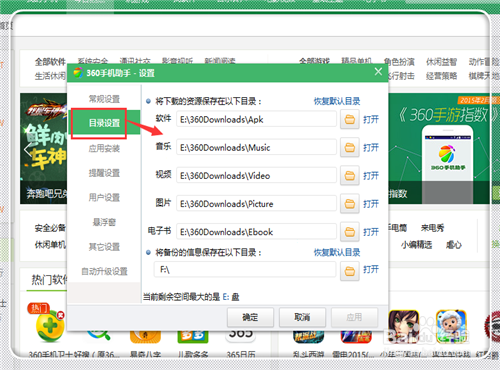
Task: Show previous banner with left arrow
Action: click(27, 149)
